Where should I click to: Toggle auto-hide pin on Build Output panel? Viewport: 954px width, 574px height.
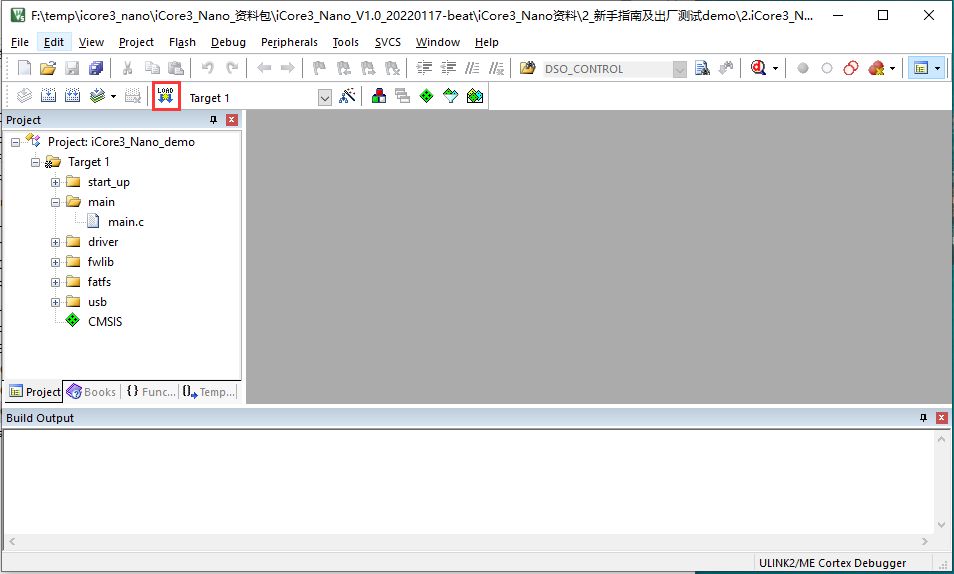(x=923, y=418)
